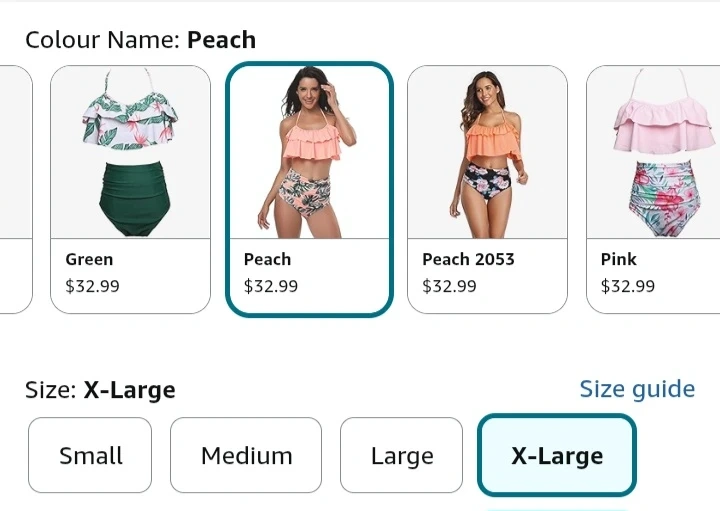The height and width of the screenshot is (511, 720).
Task: Click the 'Peach 2053' name label
Action: click(468, 259)
